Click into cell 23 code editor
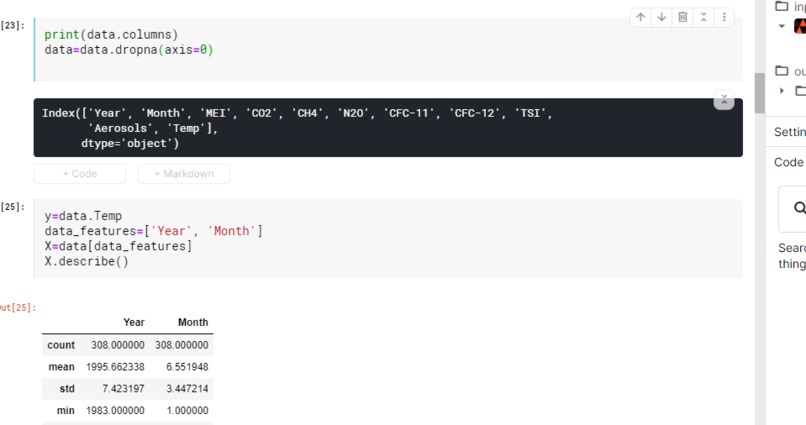The image size is (806, 425). click(x=388, y=49)
